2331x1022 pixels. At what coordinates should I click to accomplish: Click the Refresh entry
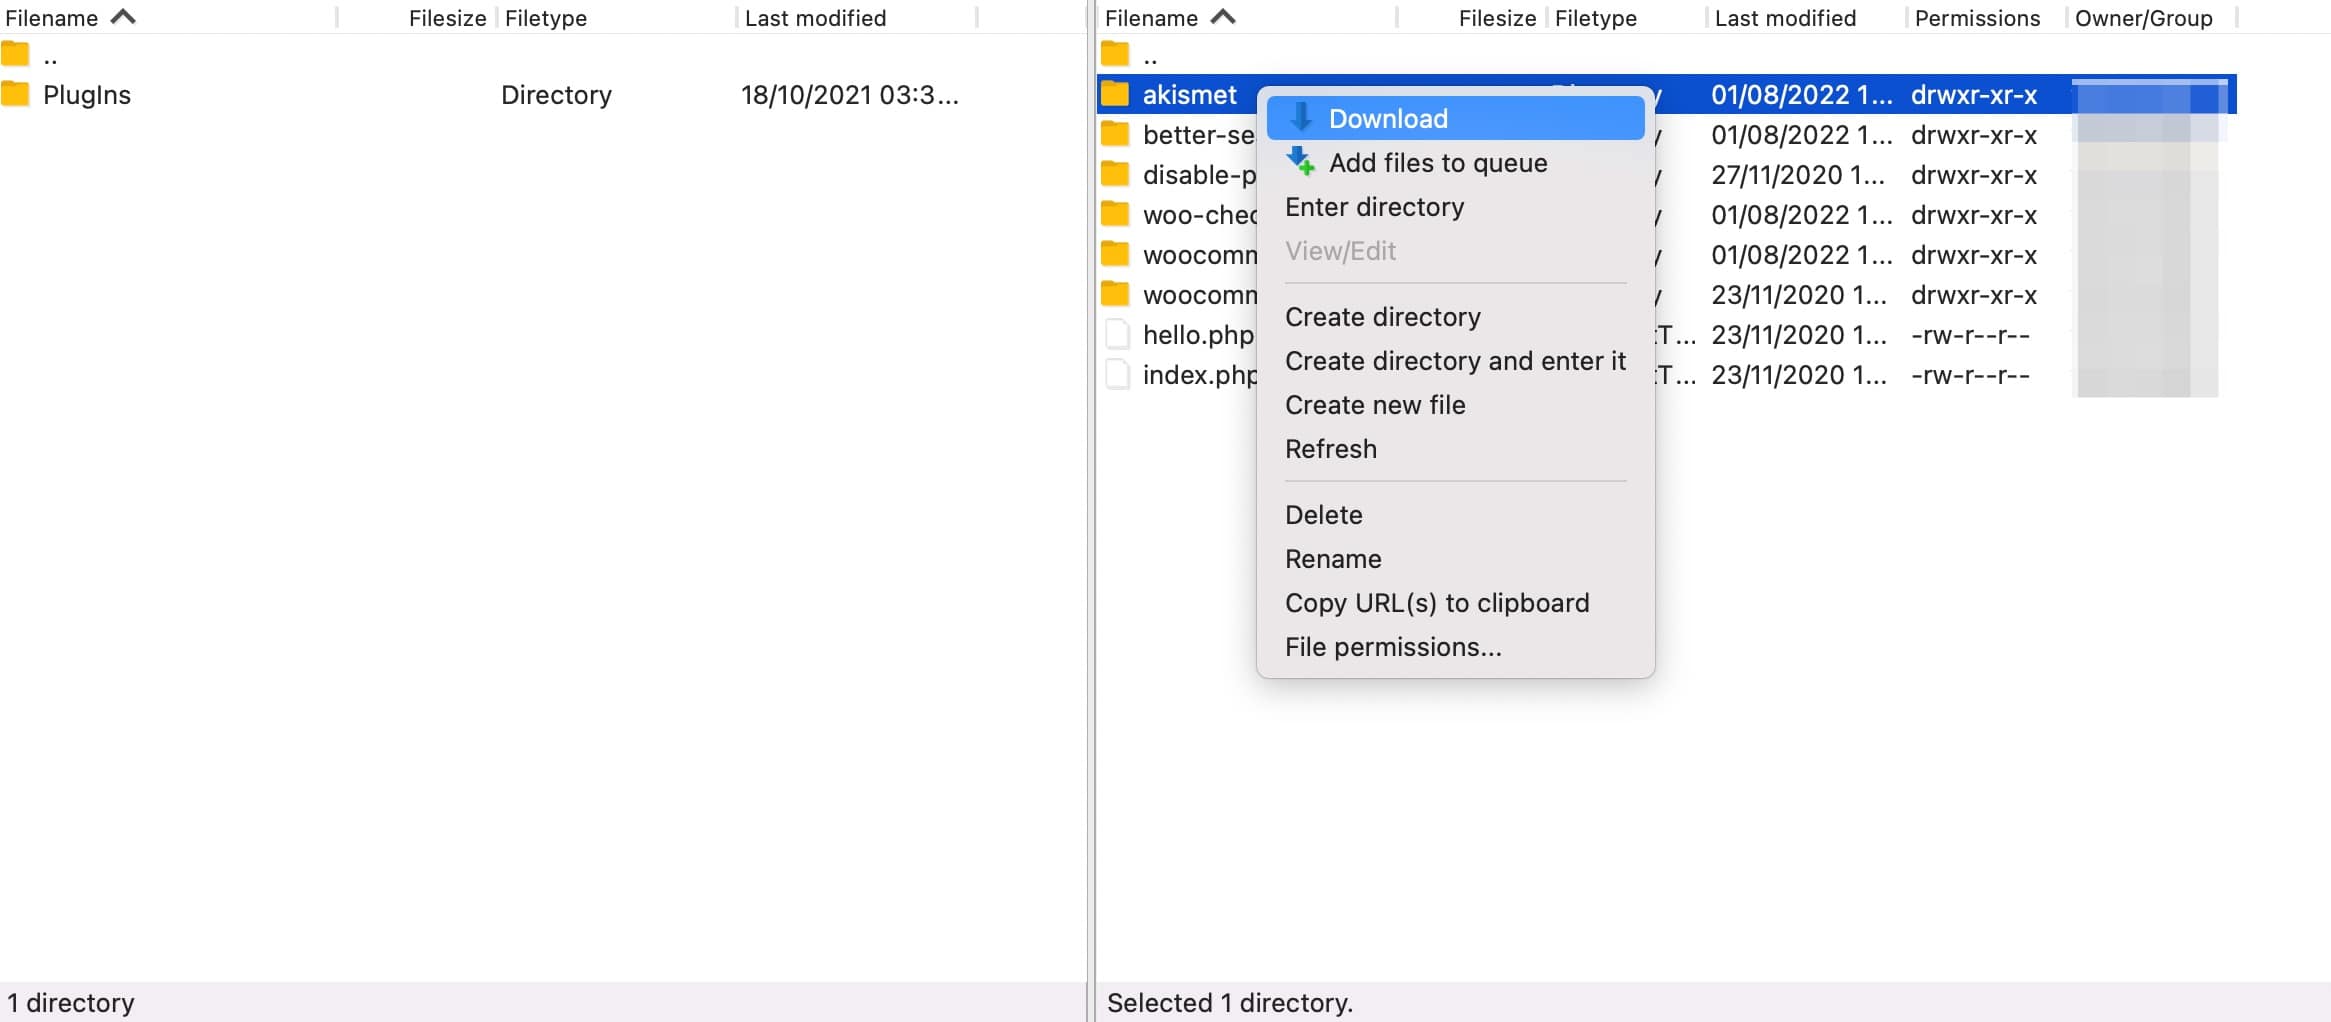click(x=1331, y=448)
